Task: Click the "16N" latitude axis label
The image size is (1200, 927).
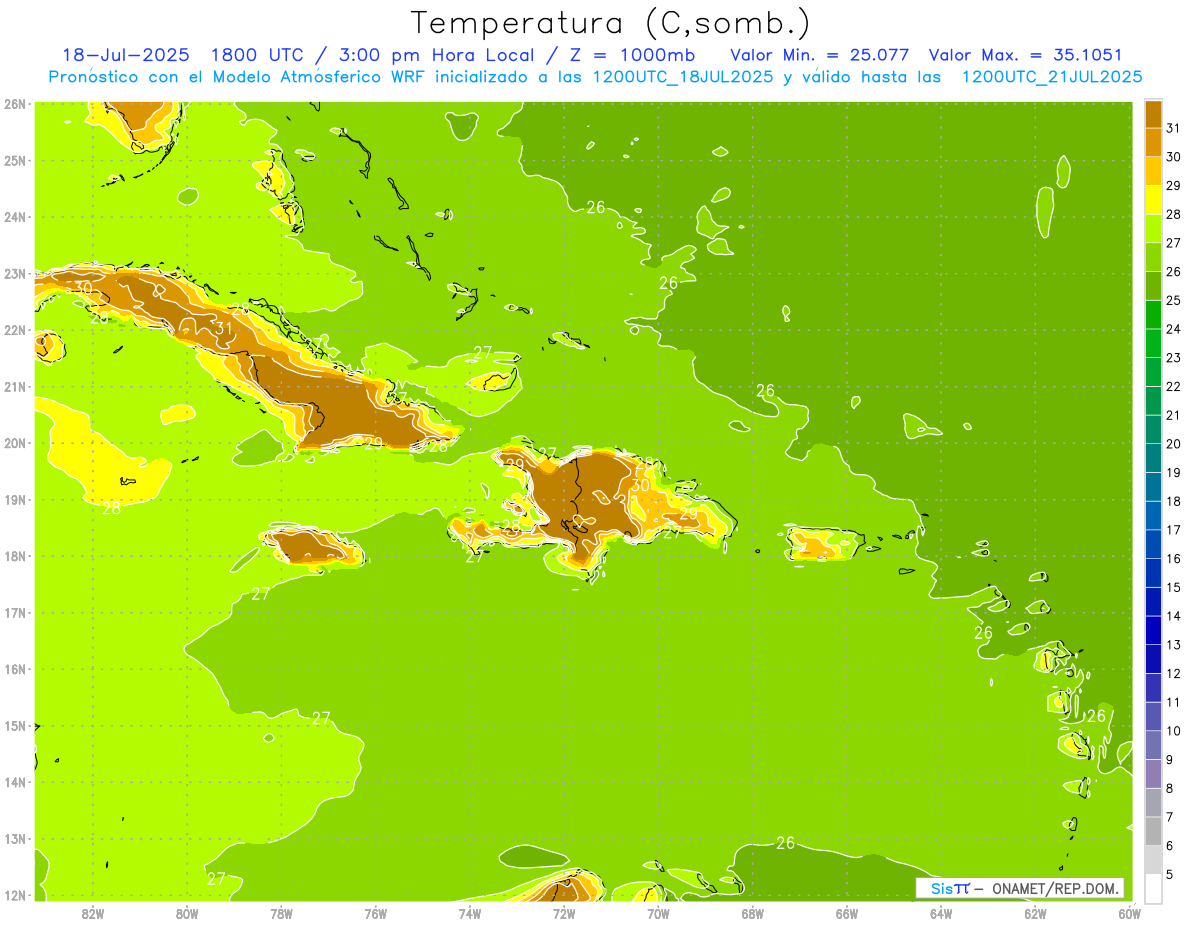Action: [x=15, y=669]
